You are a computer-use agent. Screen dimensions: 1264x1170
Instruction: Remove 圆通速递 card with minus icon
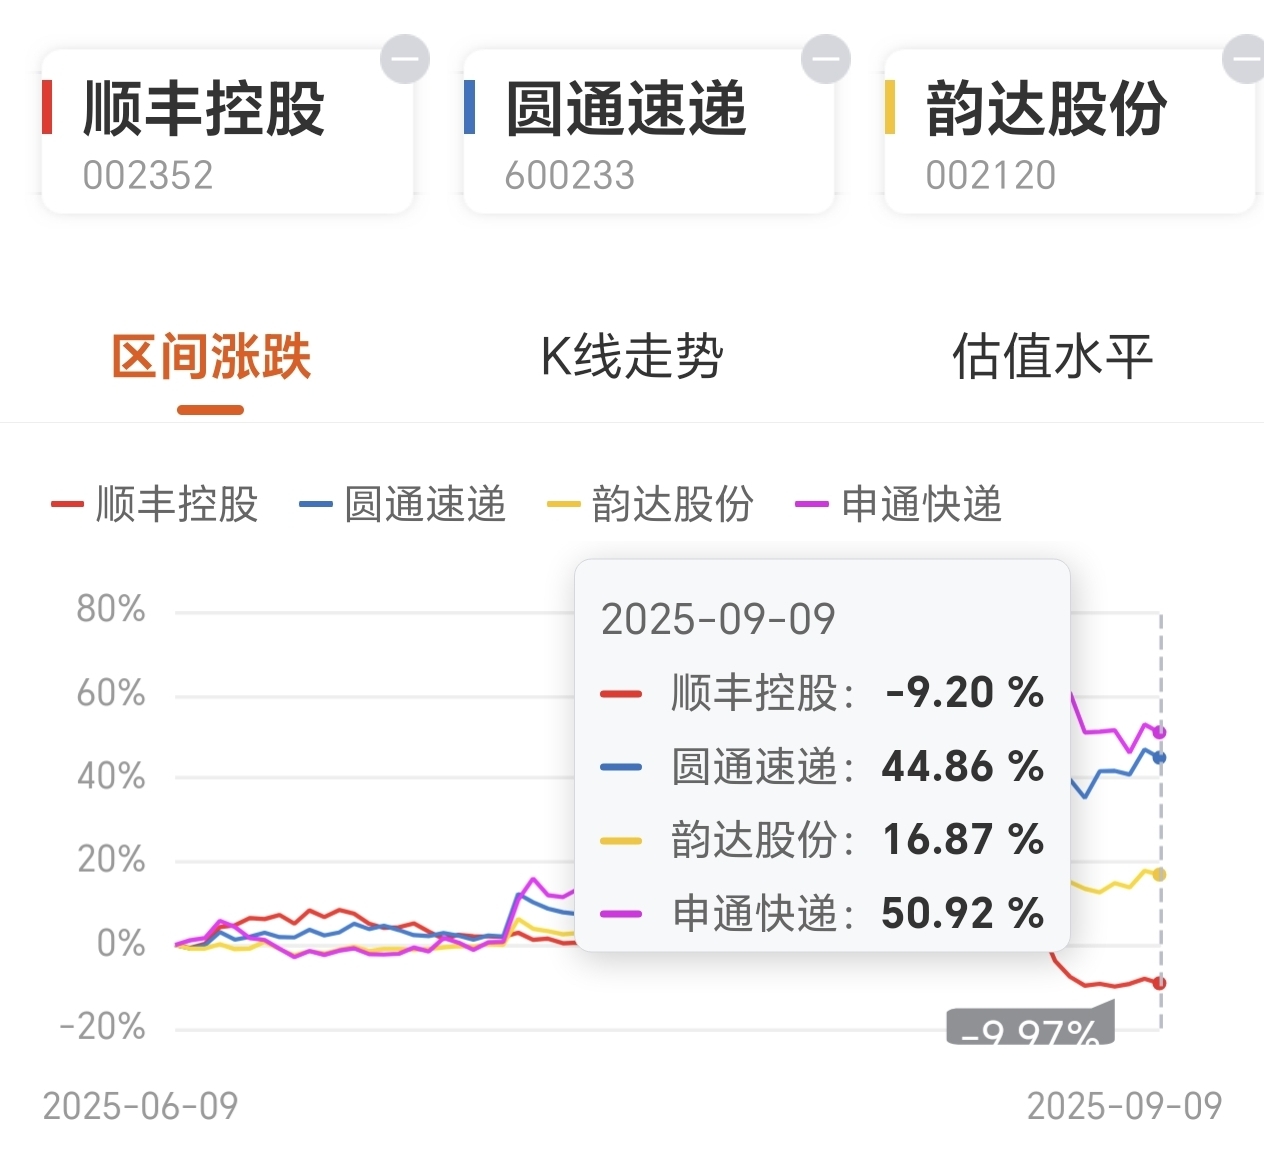point(826,59)
